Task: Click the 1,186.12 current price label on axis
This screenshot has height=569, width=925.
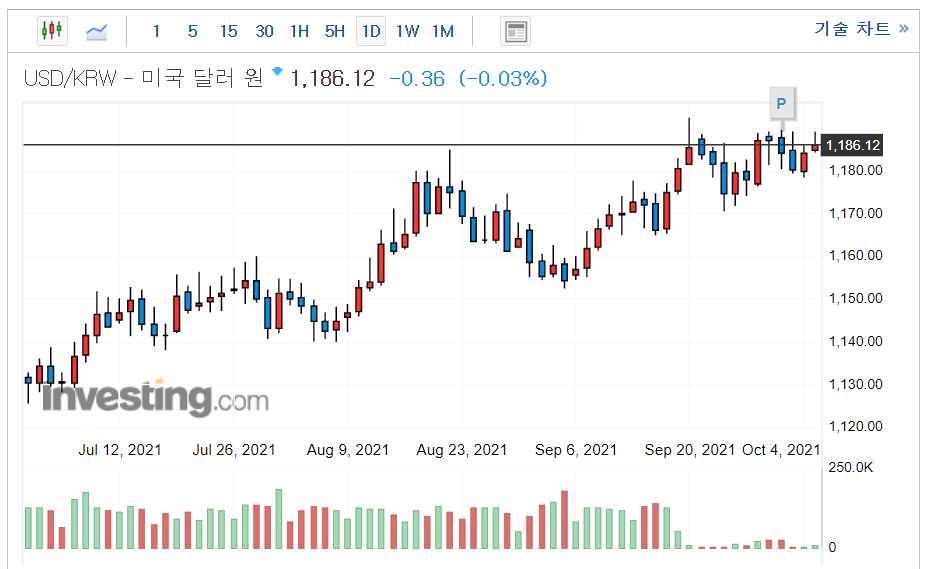Action: click(852, 145)
